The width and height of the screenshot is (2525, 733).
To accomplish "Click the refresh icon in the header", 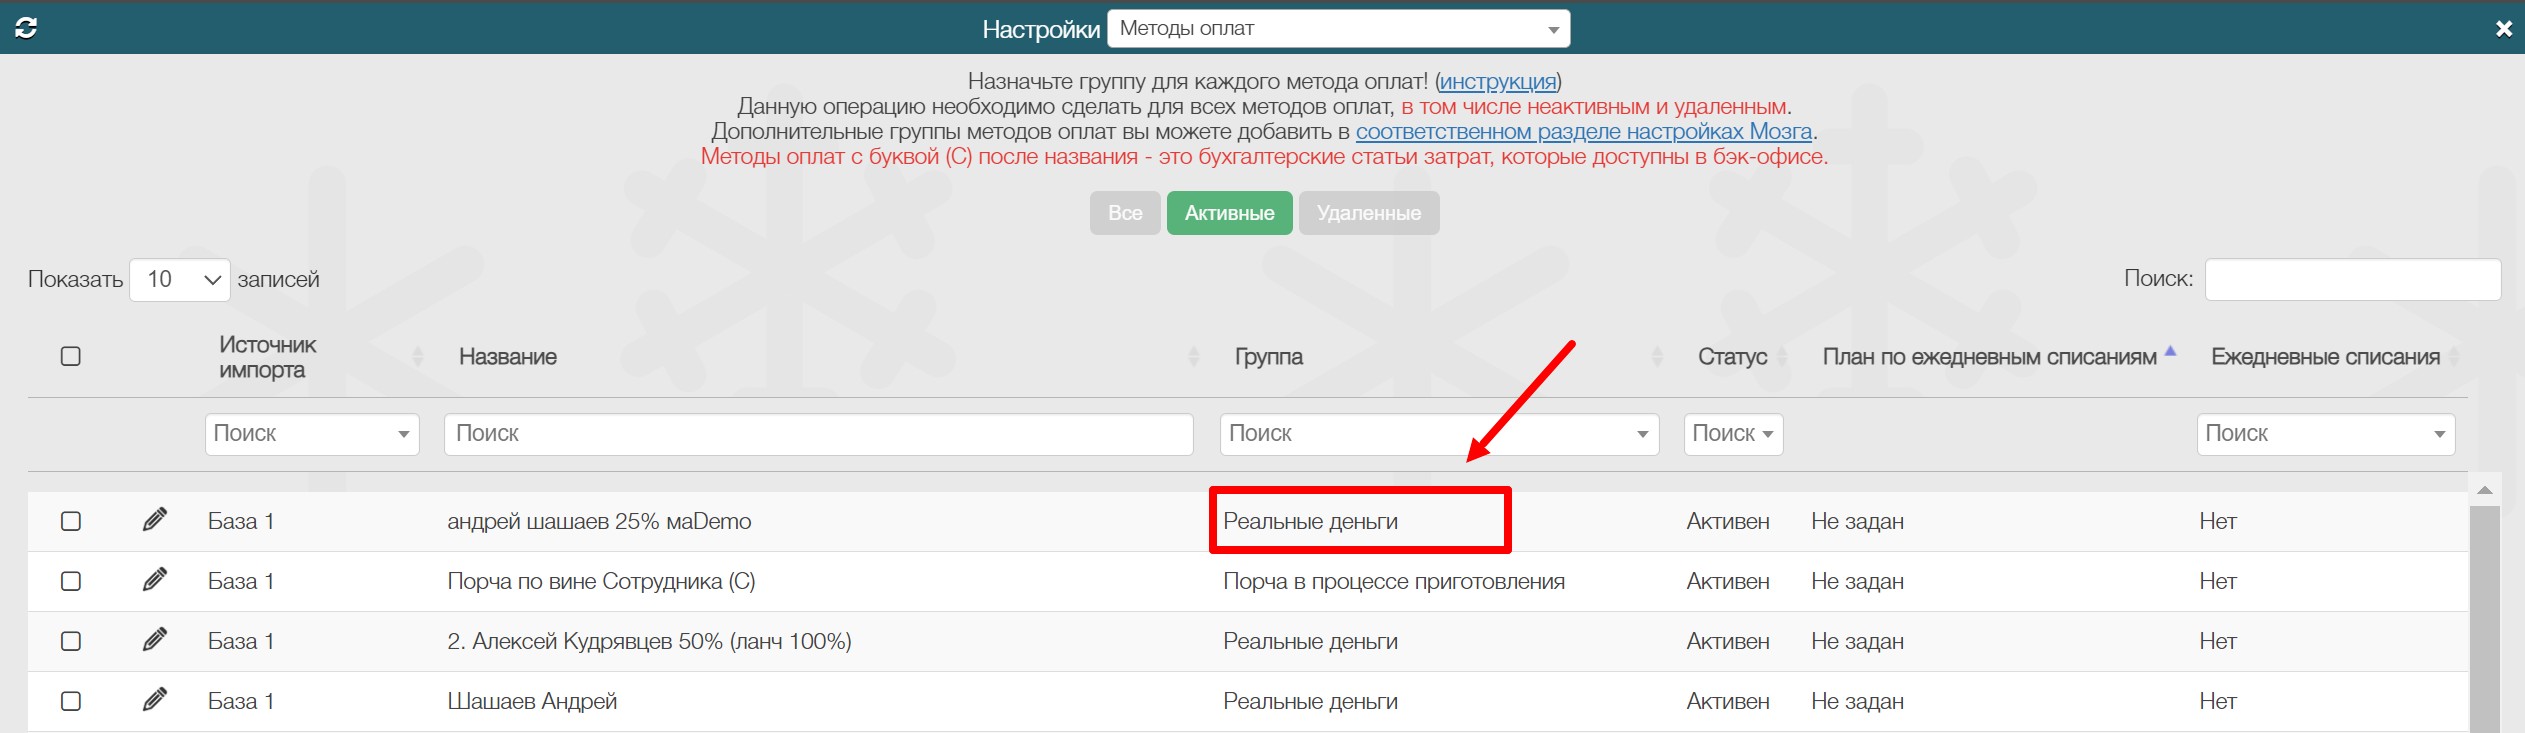I will coord(26,28).
